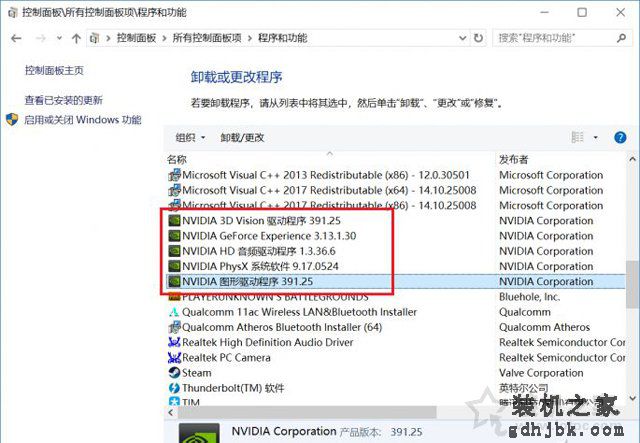Select NVIDIA GeForce Experience 3.13.1.30 text
The width and height of the screenshot is (640, 443).
[269, 236]
